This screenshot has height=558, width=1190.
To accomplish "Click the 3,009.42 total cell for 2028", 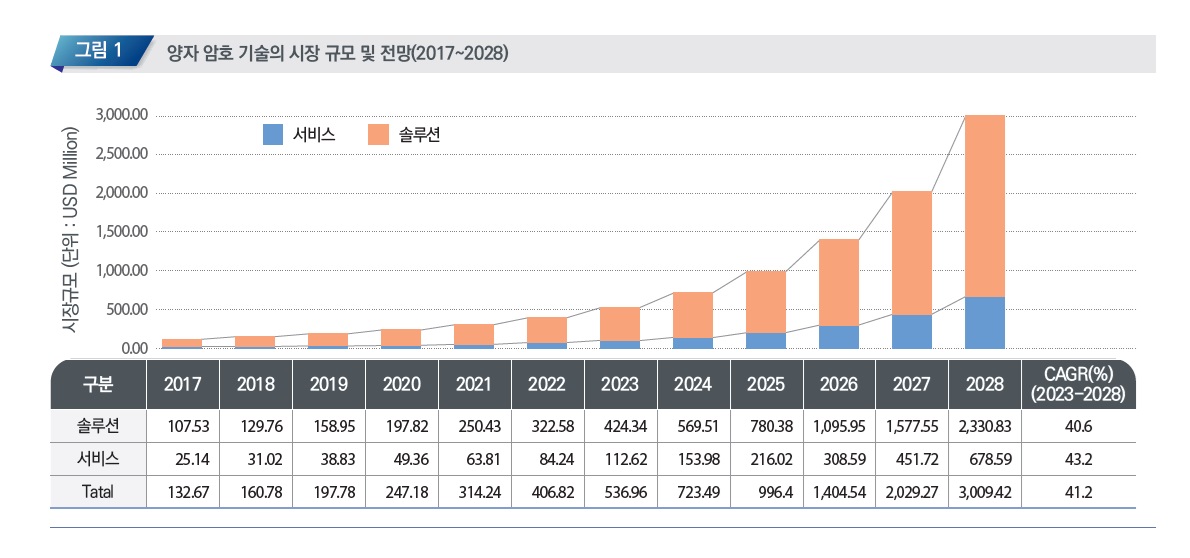I will (x=984, y=493).
